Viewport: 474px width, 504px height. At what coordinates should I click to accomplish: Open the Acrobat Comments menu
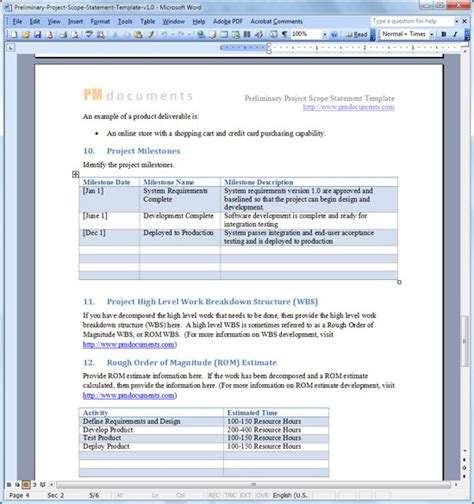[x=277, y=22]
